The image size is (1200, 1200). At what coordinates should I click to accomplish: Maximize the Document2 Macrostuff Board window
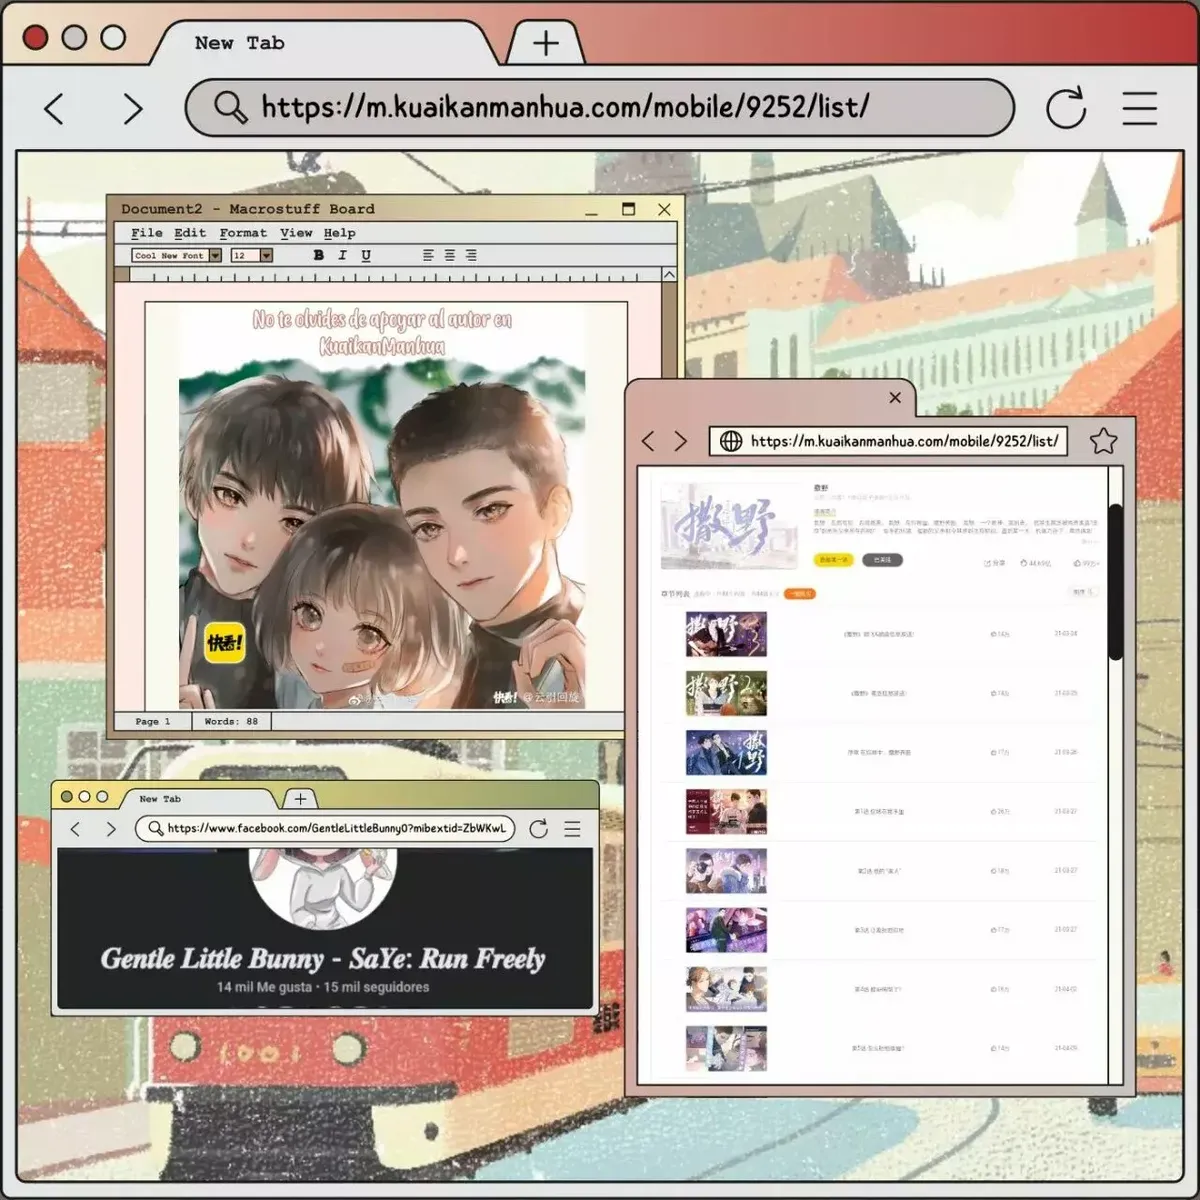pyautogui.click(x=628, y=209)
